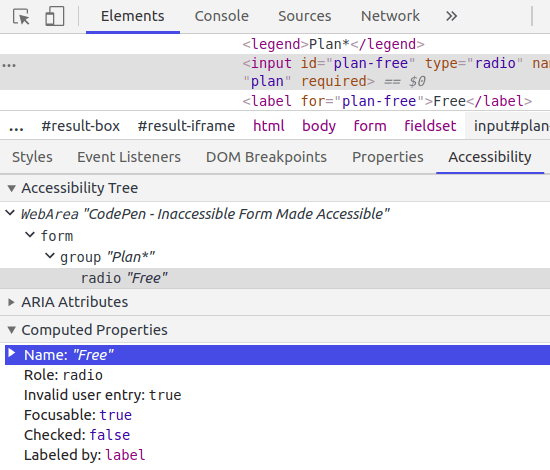
Task: Click the group "Plan*" node label
Action: click(107, 257)
